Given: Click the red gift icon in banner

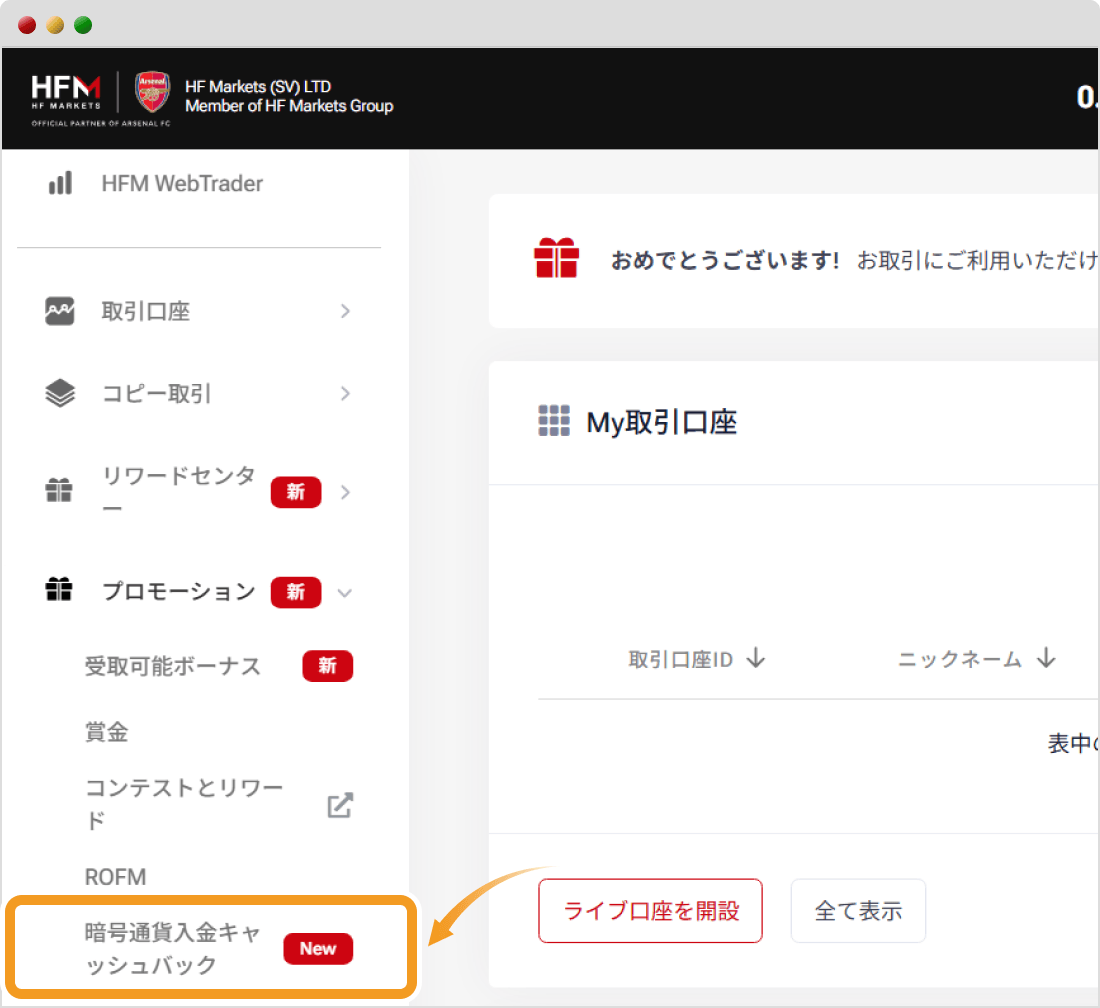Looking at the screenshot, I should tap(556, 257).
